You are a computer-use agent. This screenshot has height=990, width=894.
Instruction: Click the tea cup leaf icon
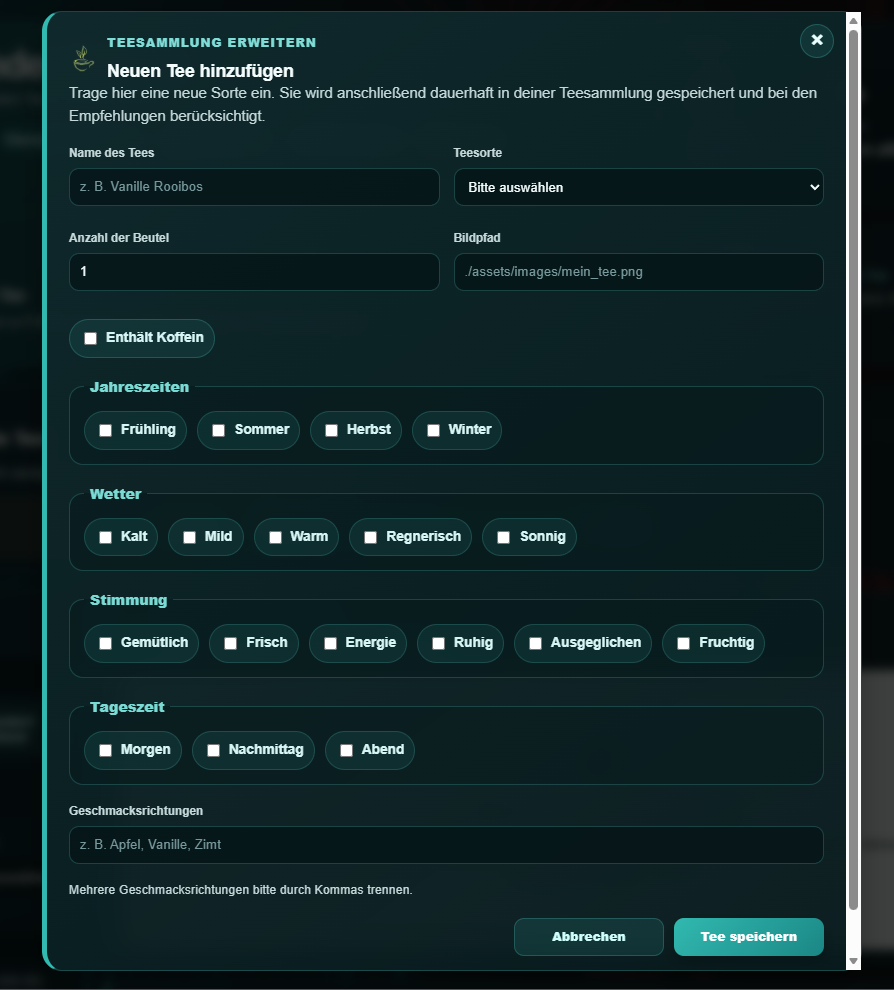point(84,59)
